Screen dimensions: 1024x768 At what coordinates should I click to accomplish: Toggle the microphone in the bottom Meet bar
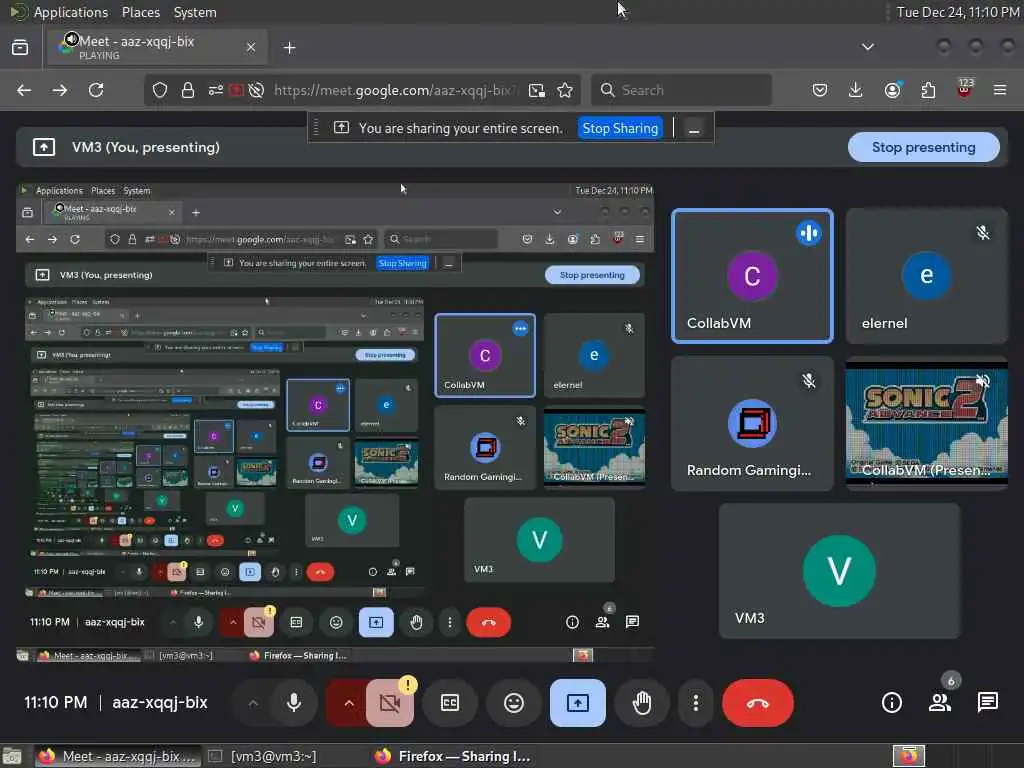[294, 703]
